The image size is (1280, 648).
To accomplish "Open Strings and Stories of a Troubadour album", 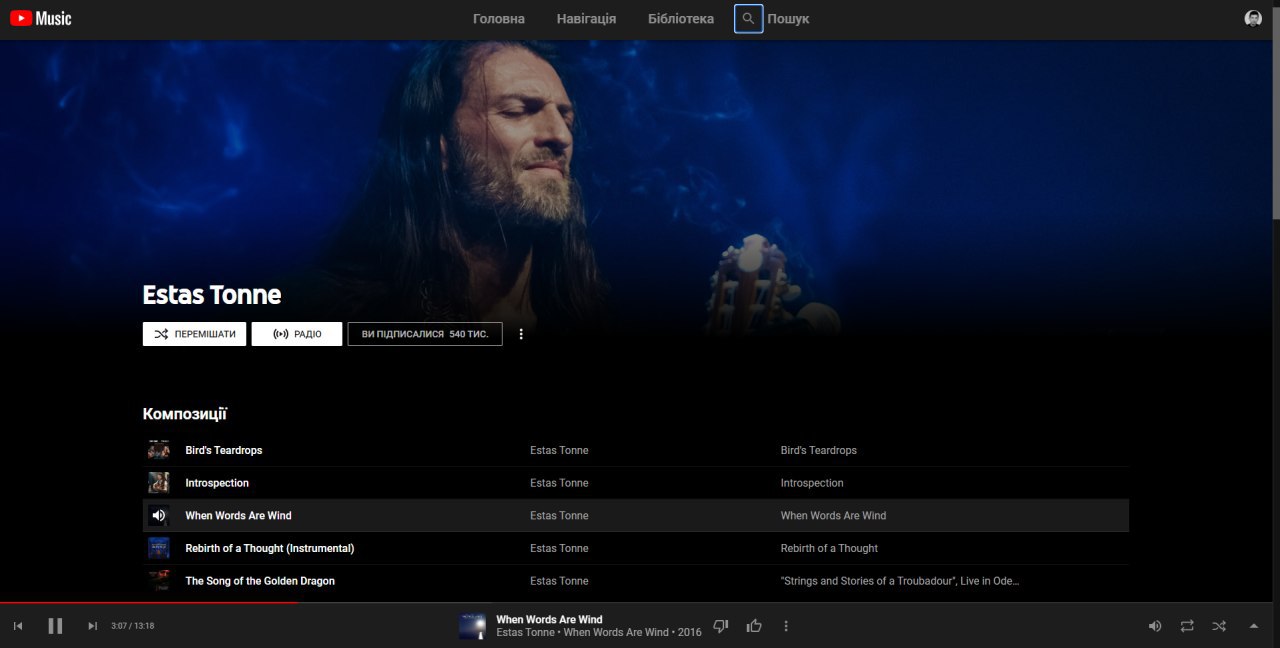I will (900, 581).
